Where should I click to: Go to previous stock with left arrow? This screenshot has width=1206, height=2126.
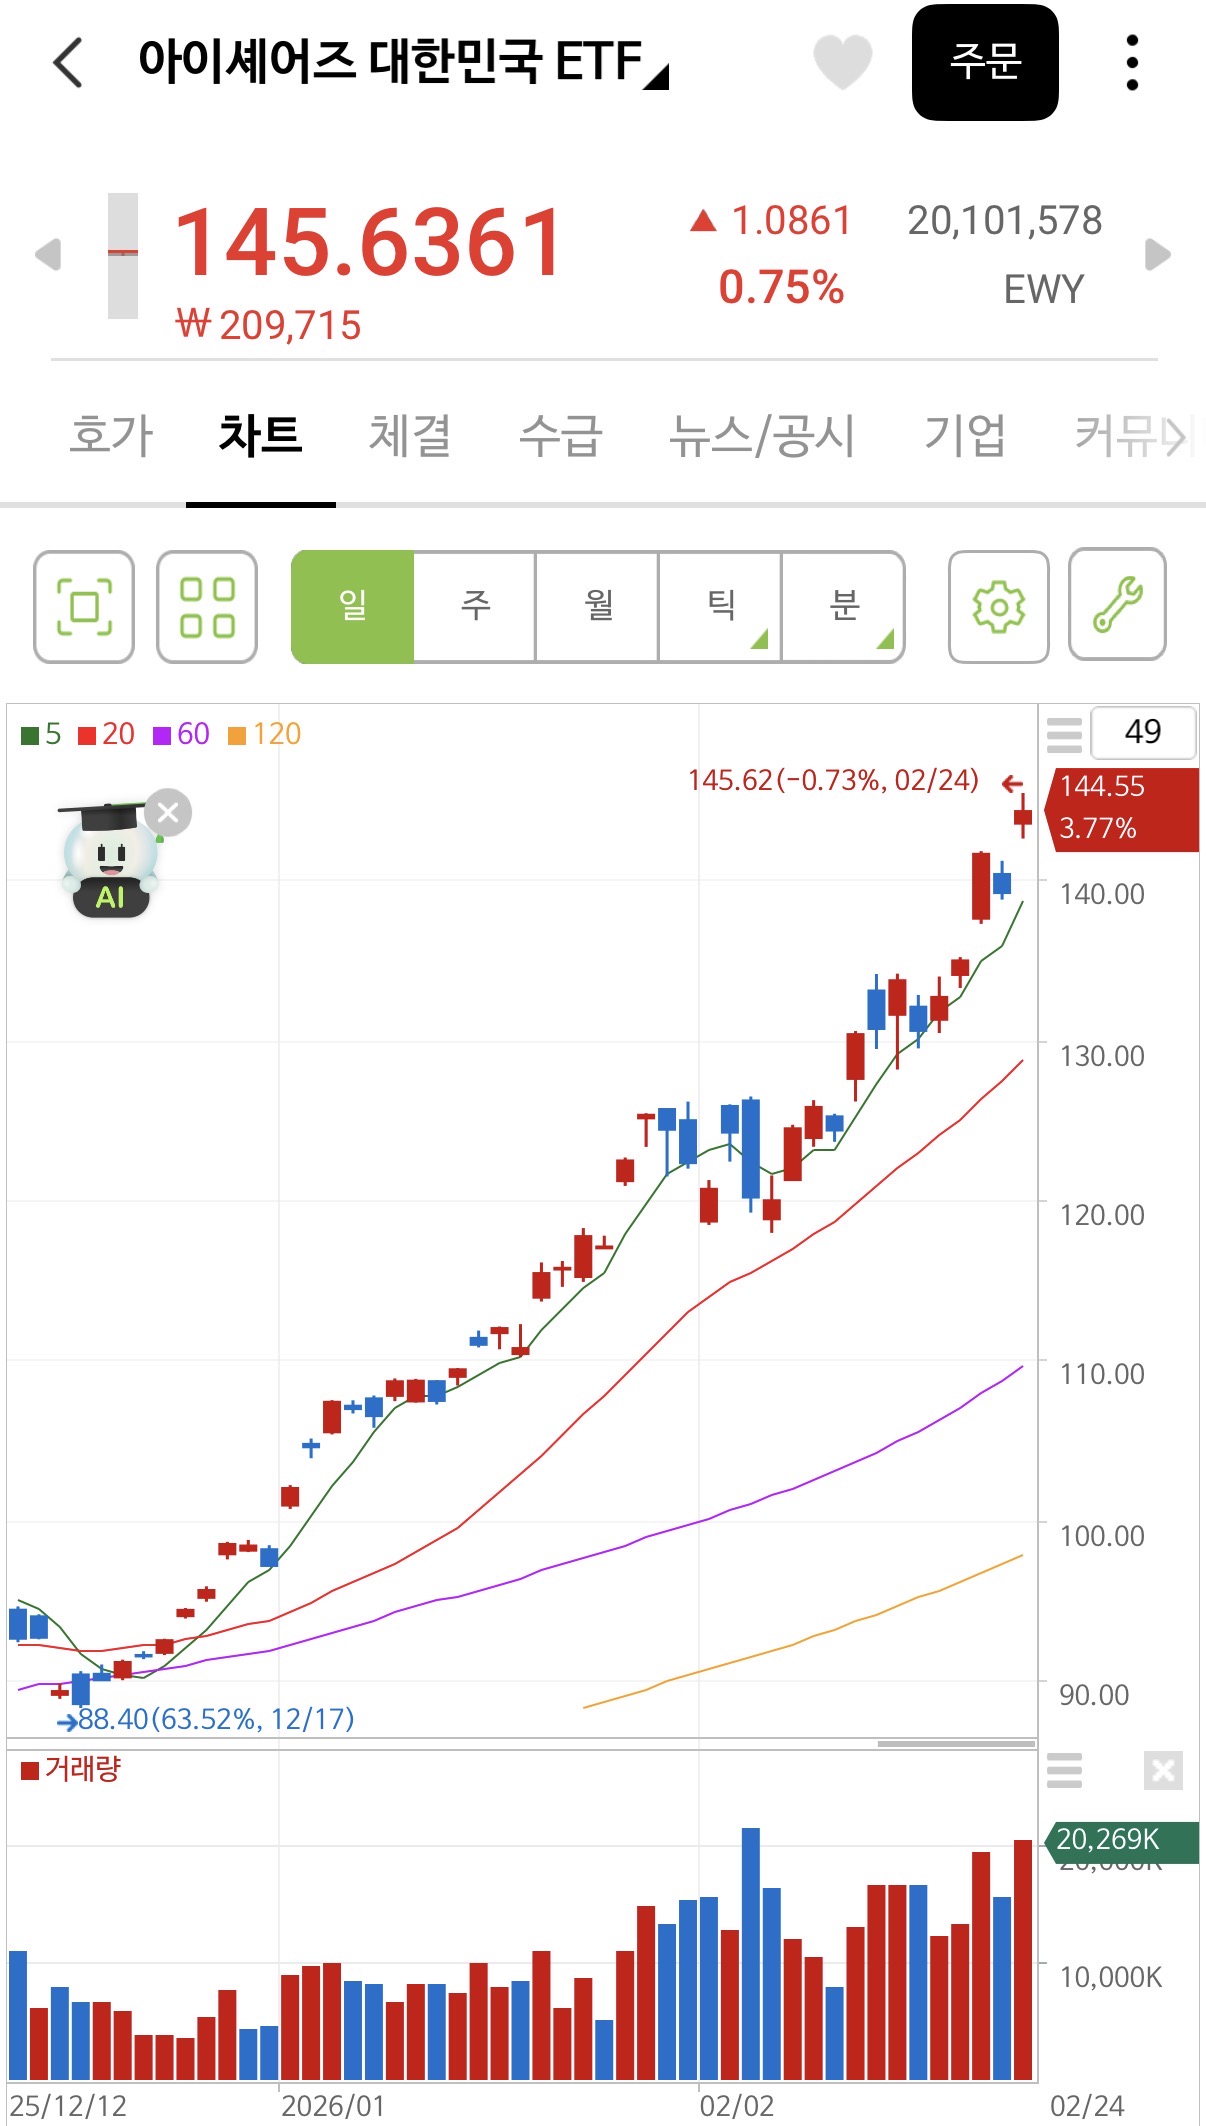pos(48,254)
